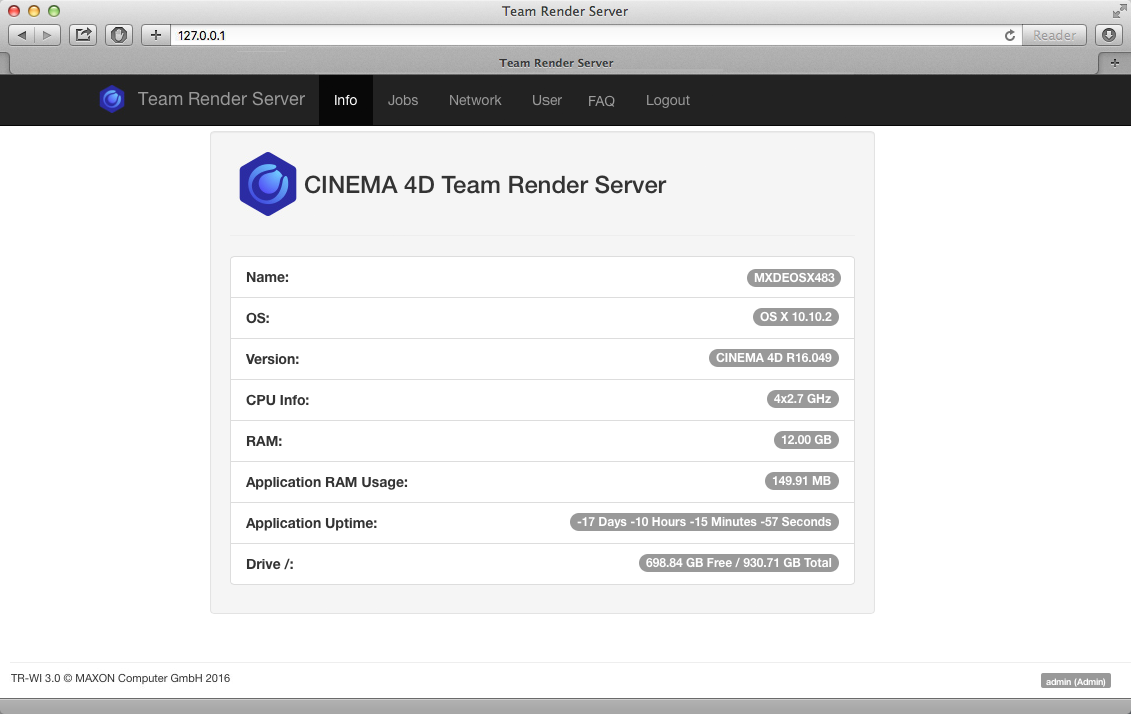The image size is (1131, 714).
Task: Click the 698.84 GB Free drive badge
Action: (x=739, y=563)
